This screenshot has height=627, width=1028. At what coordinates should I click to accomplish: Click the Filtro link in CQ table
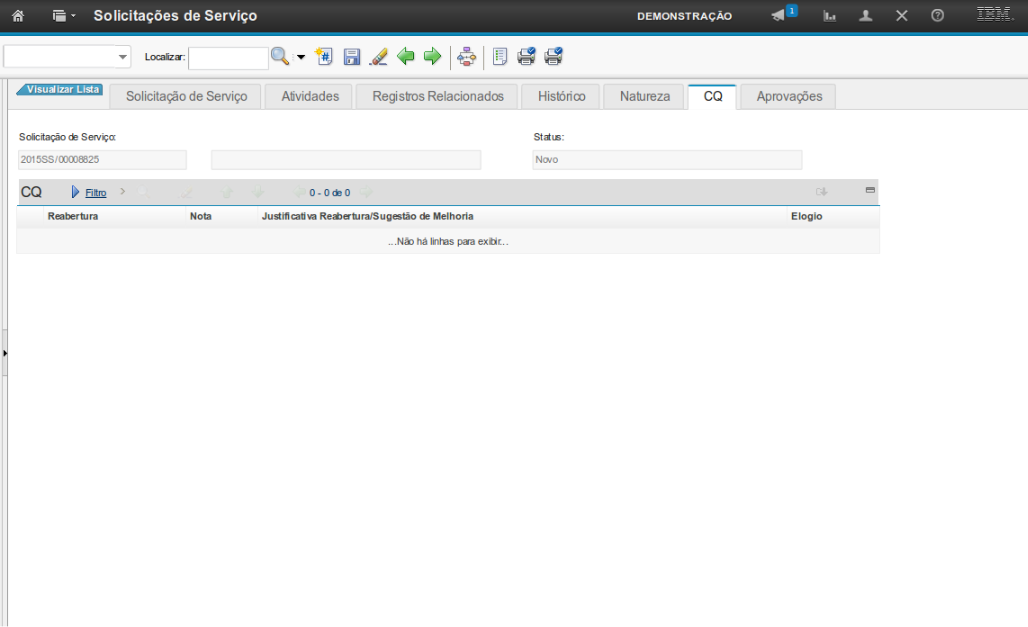[95, 192]
